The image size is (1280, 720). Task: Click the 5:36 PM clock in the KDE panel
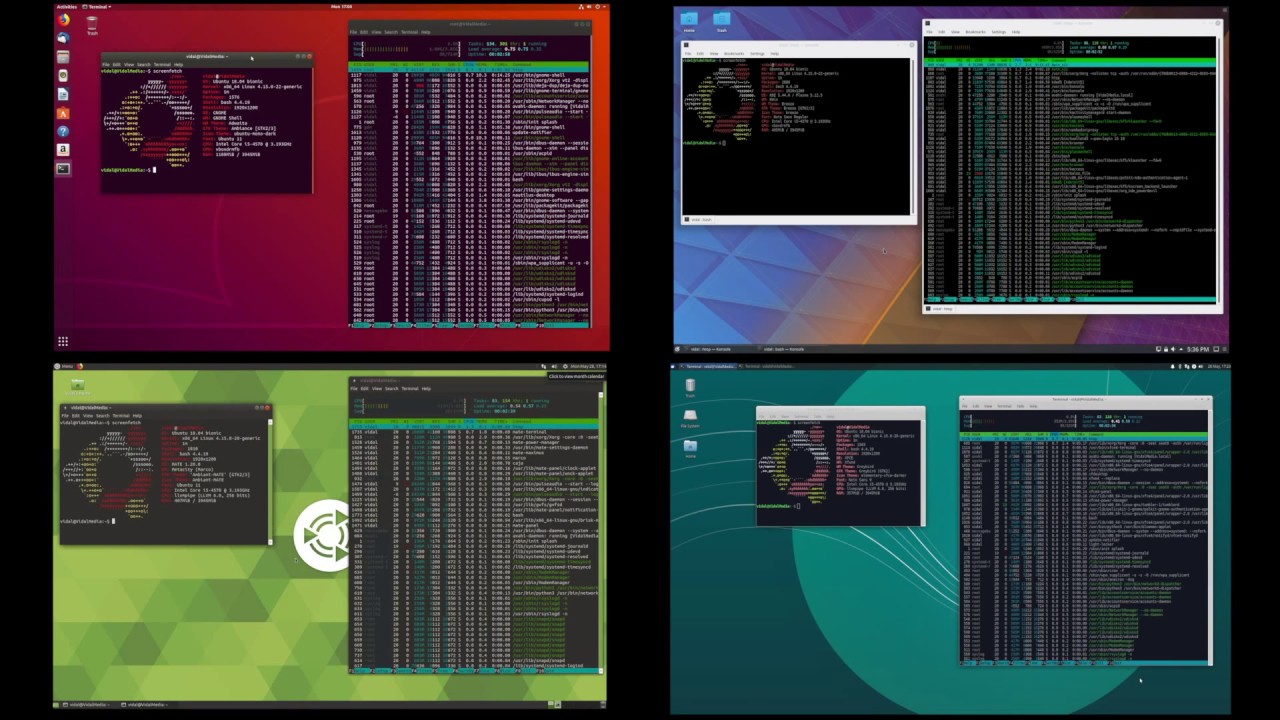[x=1198, y=349]
